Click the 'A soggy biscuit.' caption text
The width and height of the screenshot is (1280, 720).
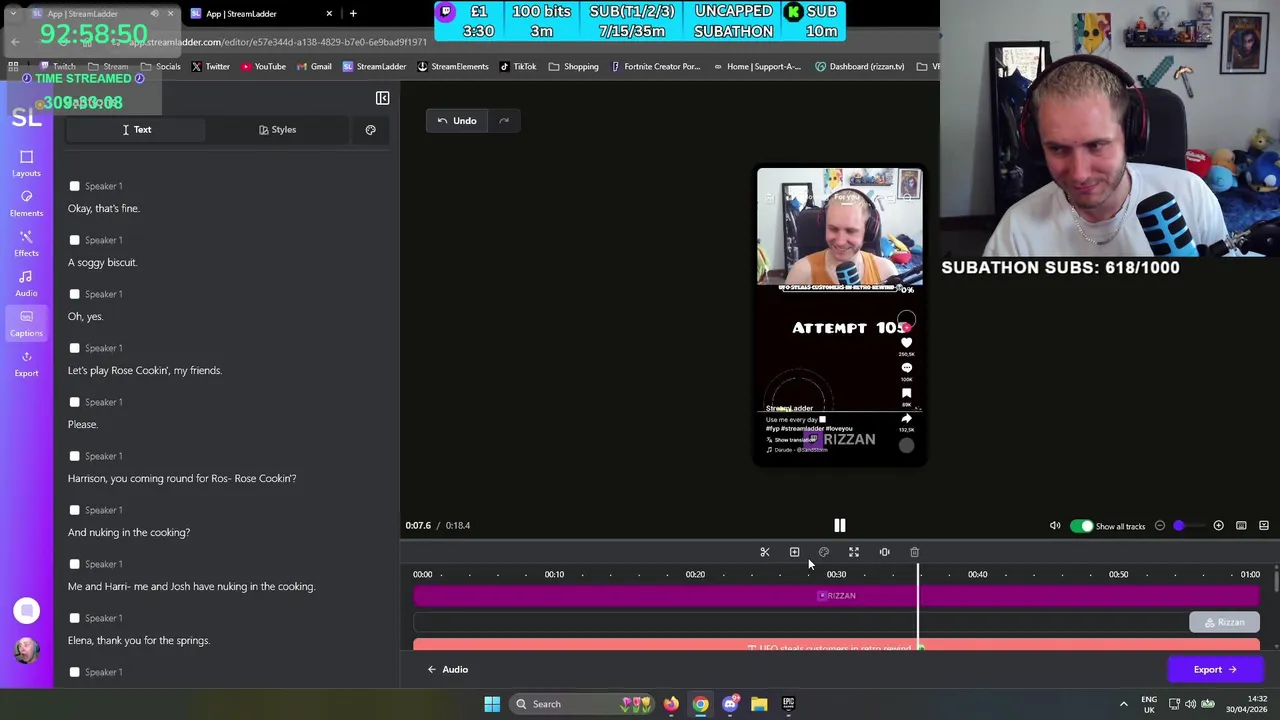click(x=102, y=263)
